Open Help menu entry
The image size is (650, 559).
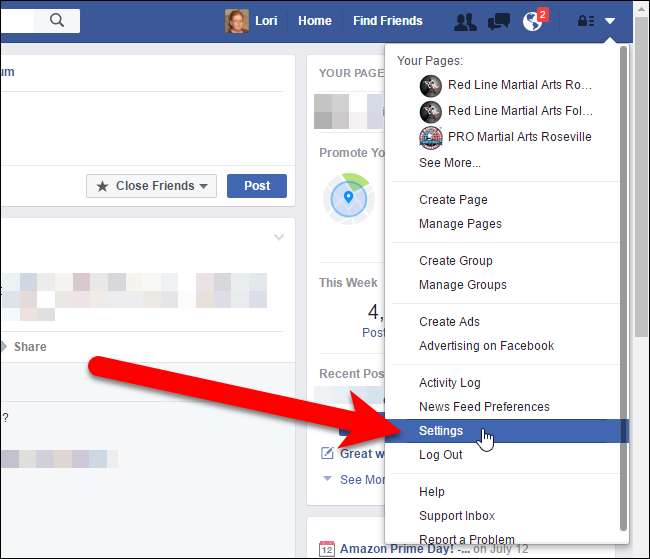tap(432, 492)
